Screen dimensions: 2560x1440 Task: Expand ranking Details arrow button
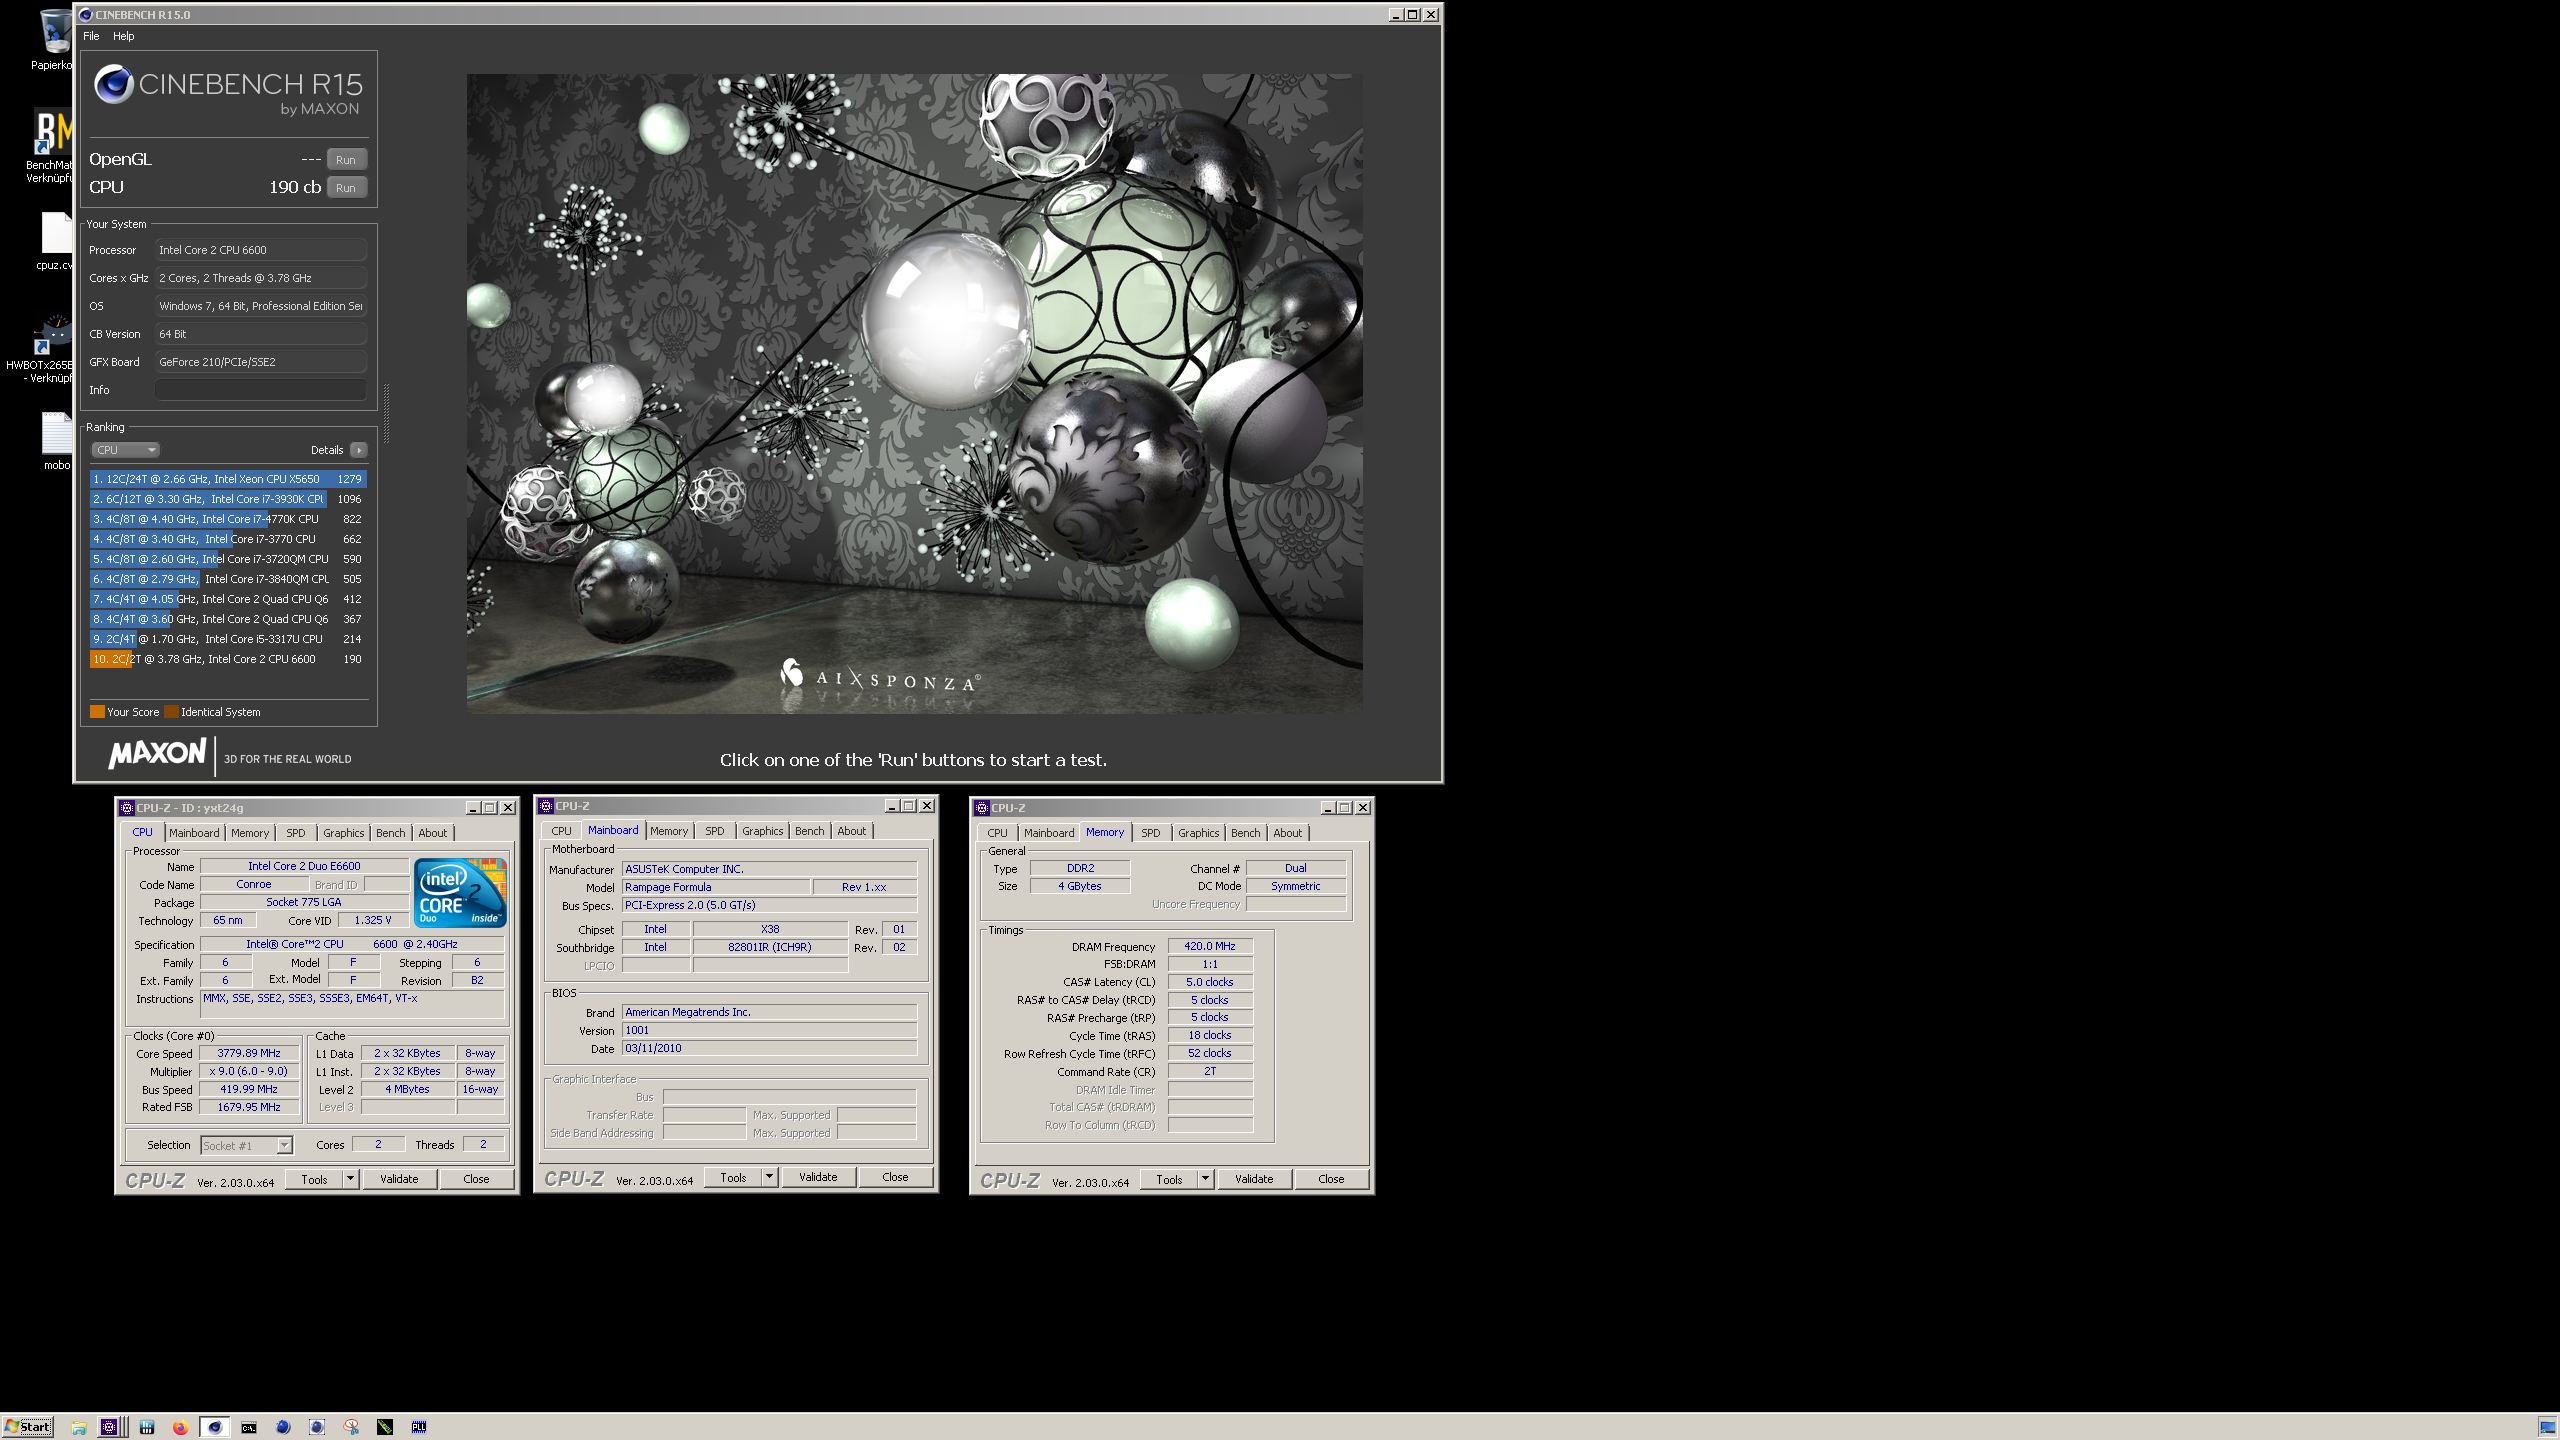point(359,450)
